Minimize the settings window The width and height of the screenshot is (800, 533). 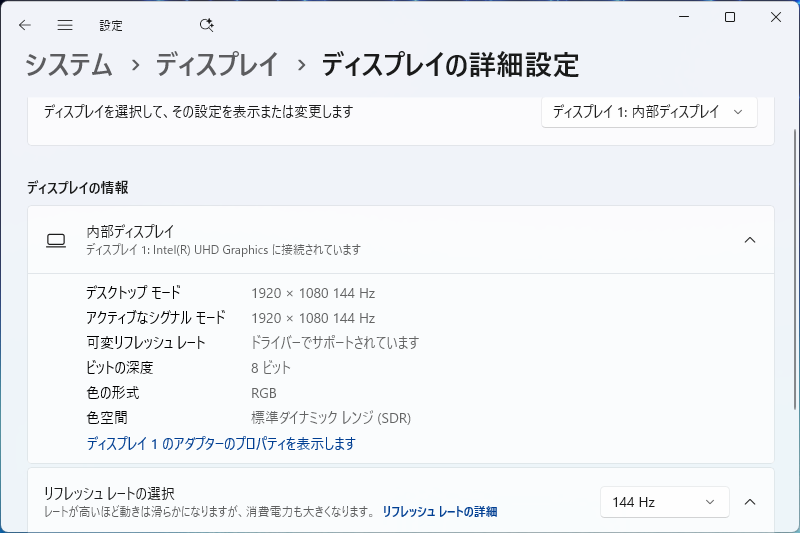pyautogui.click(x=684, y=17)
